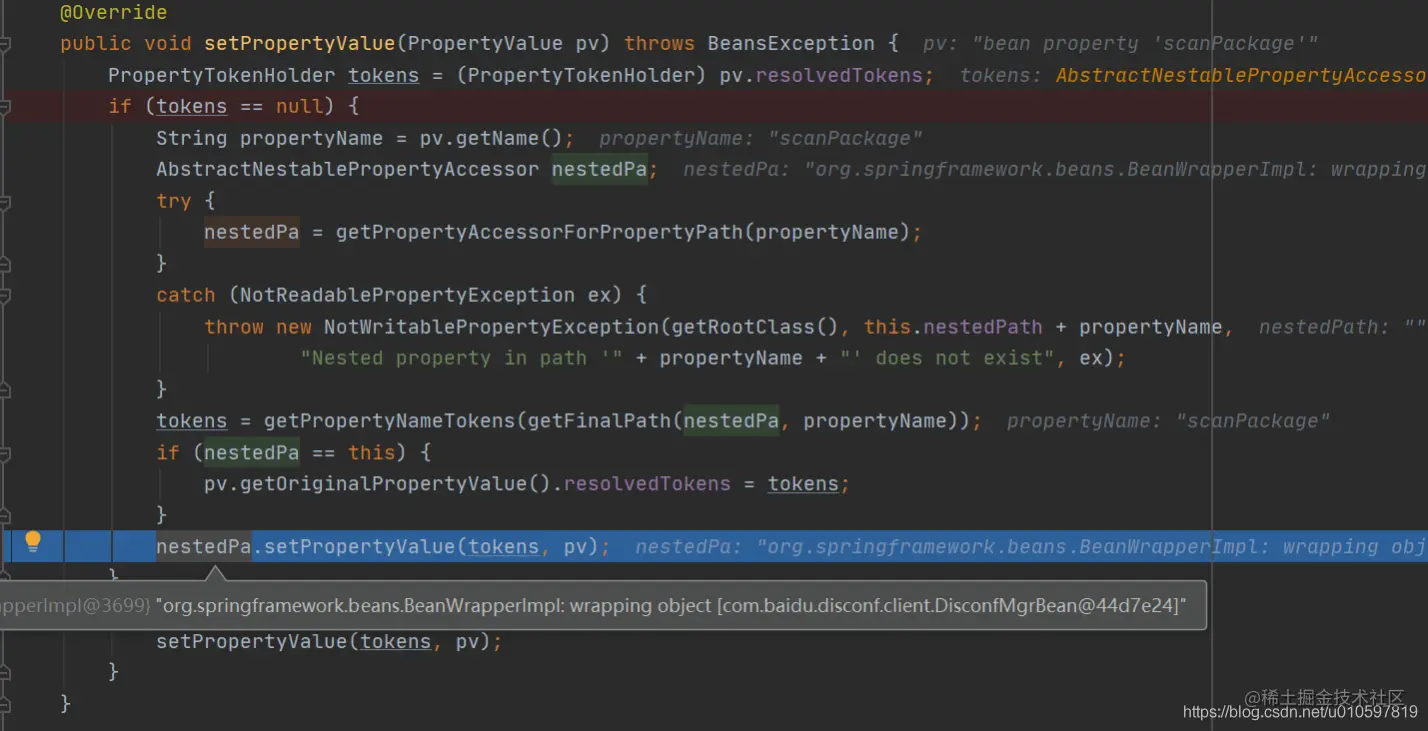Collapse the setPropertyValue method using its gutter fold marker
1428x731 pixels.
coord(4,44)
